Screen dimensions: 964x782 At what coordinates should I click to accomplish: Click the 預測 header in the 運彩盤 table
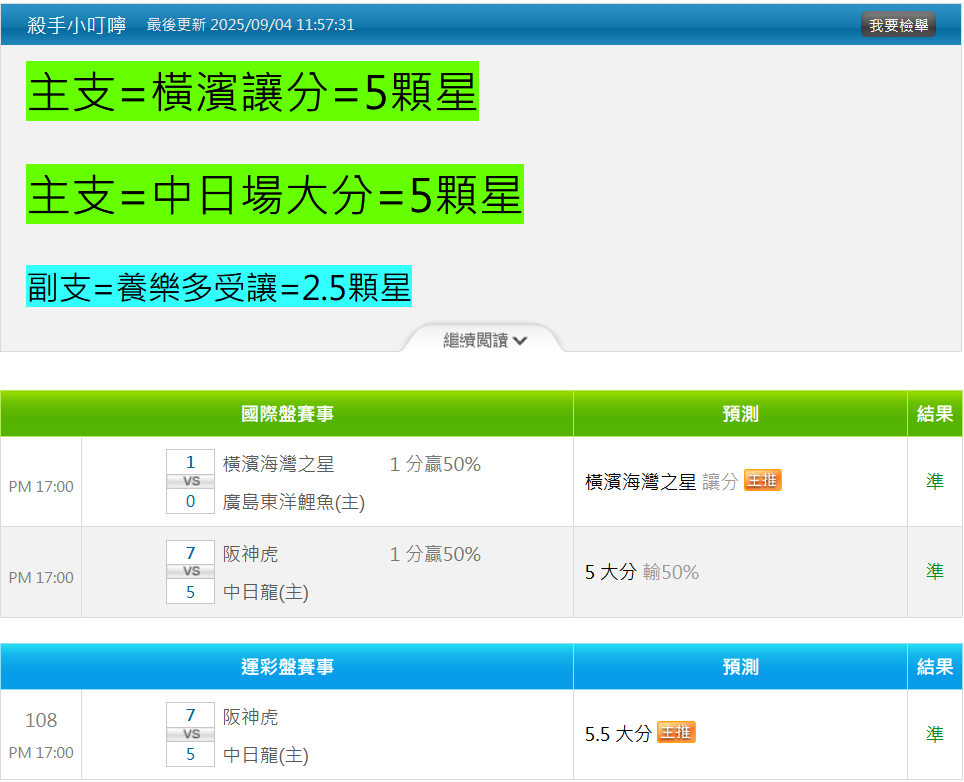[x=740, y=667]
